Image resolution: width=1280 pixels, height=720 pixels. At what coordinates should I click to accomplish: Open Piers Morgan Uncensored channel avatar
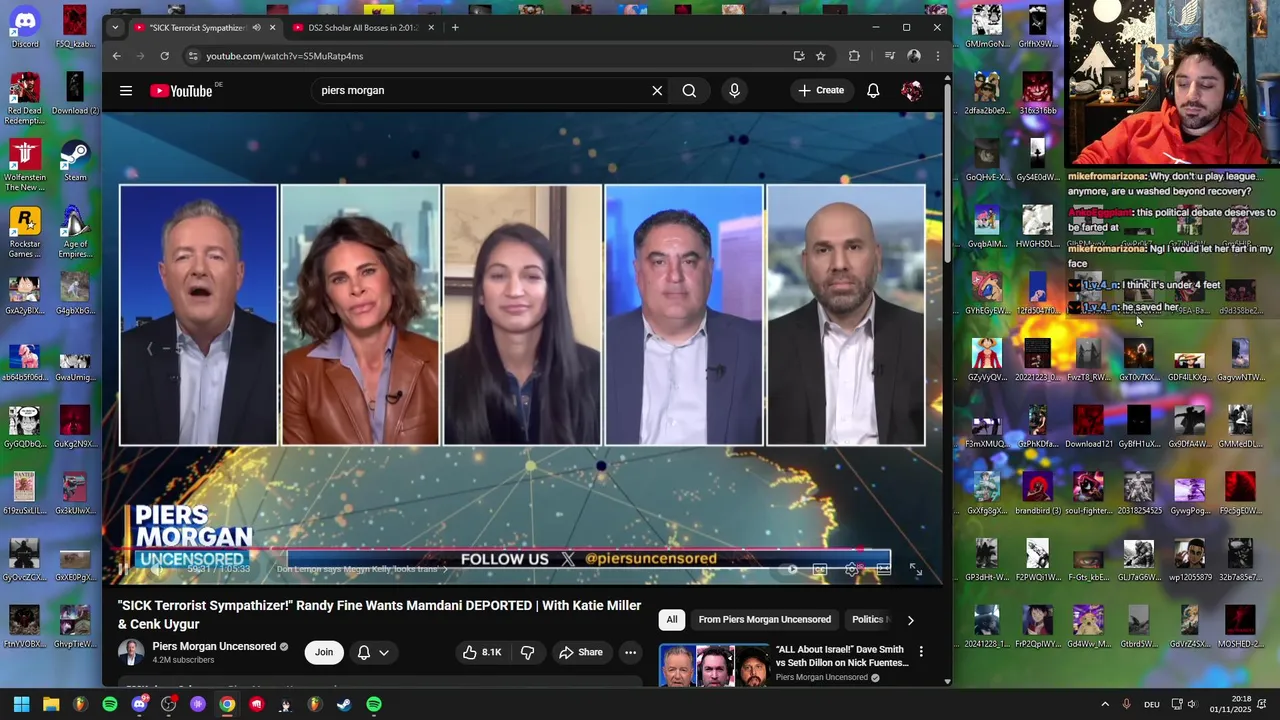pyautogui.click(x=131, y=652)
